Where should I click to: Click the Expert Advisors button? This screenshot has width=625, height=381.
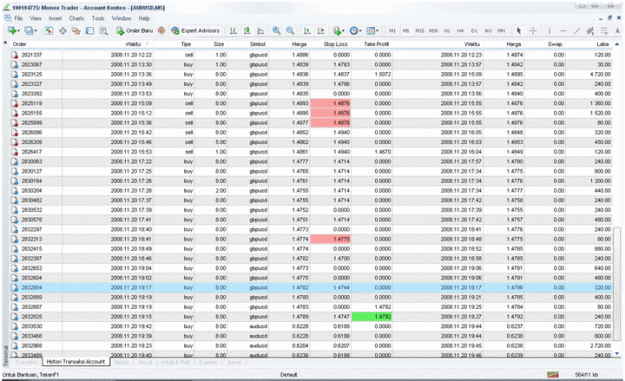pyautogui.click(x=196, y=31)
